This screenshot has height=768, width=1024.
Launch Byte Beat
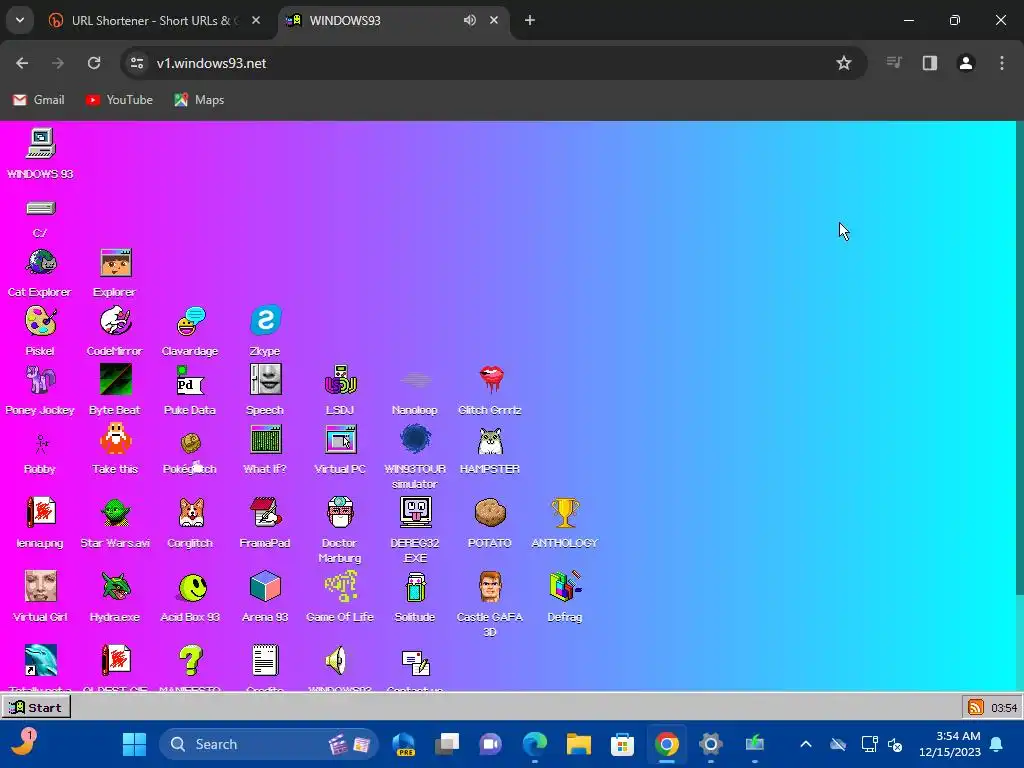click(116, 381)
